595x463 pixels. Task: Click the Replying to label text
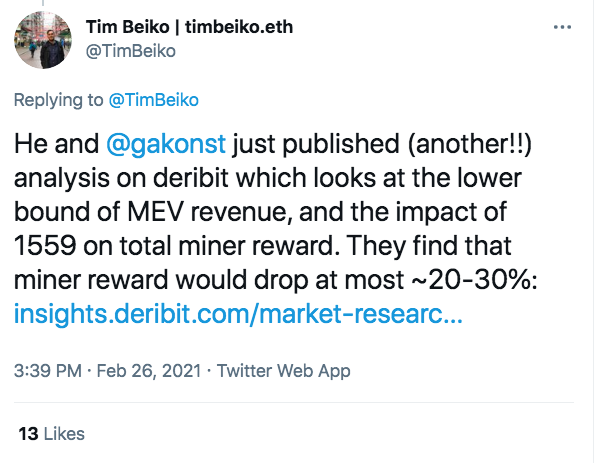(58, 100)
